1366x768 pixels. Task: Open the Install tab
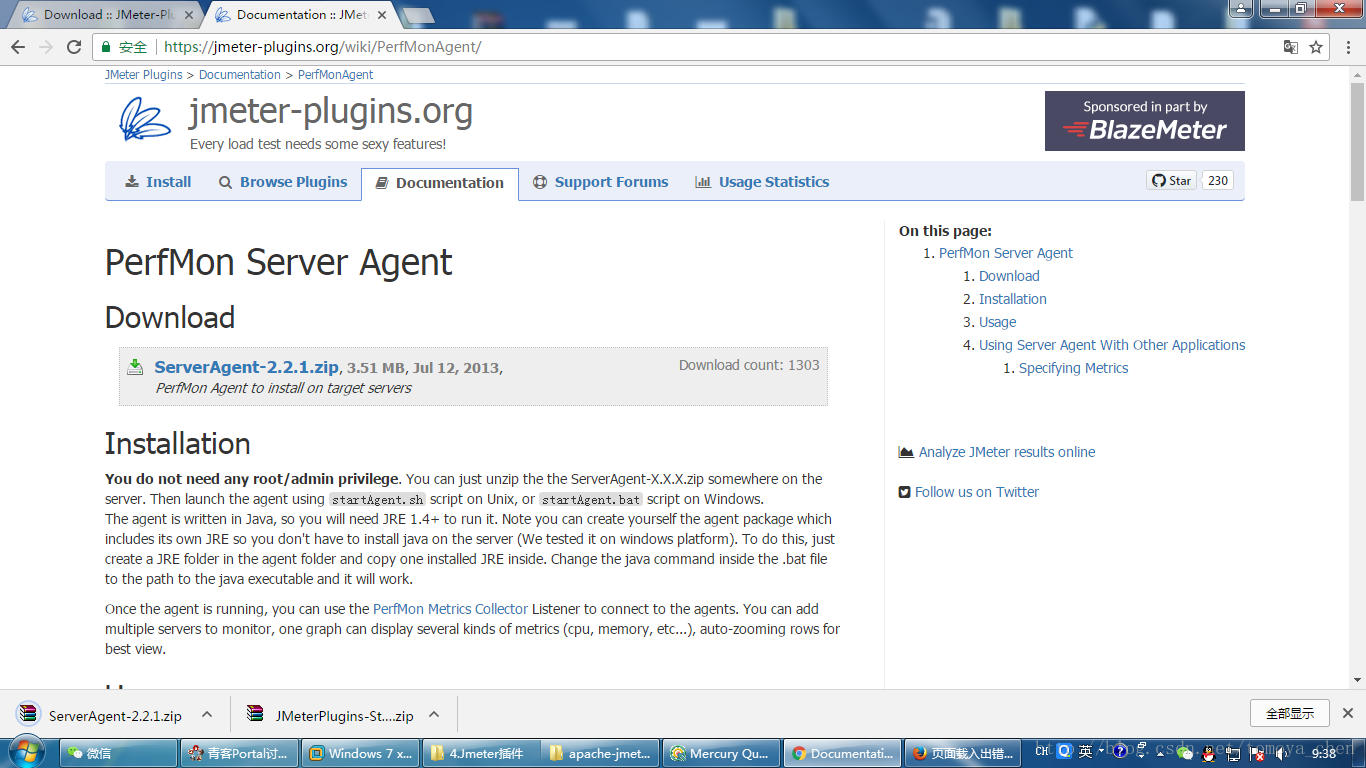(158, 182)
